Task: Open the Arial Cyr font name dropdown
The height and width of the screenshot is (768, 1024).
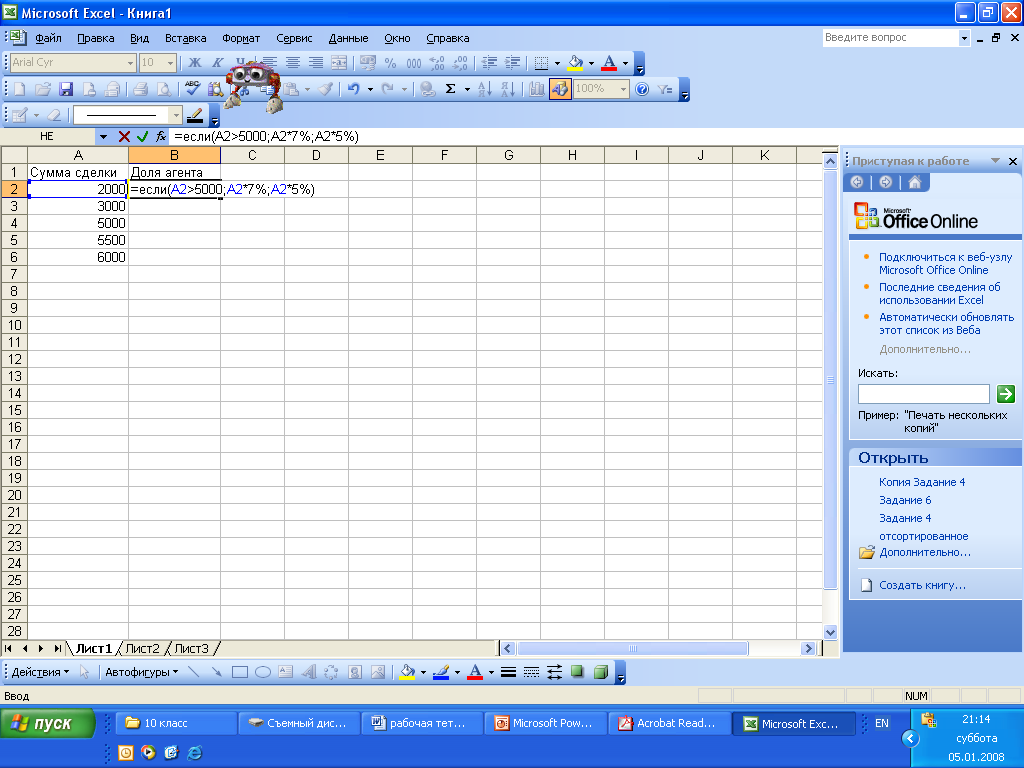Action: click(x=131, y=63)
